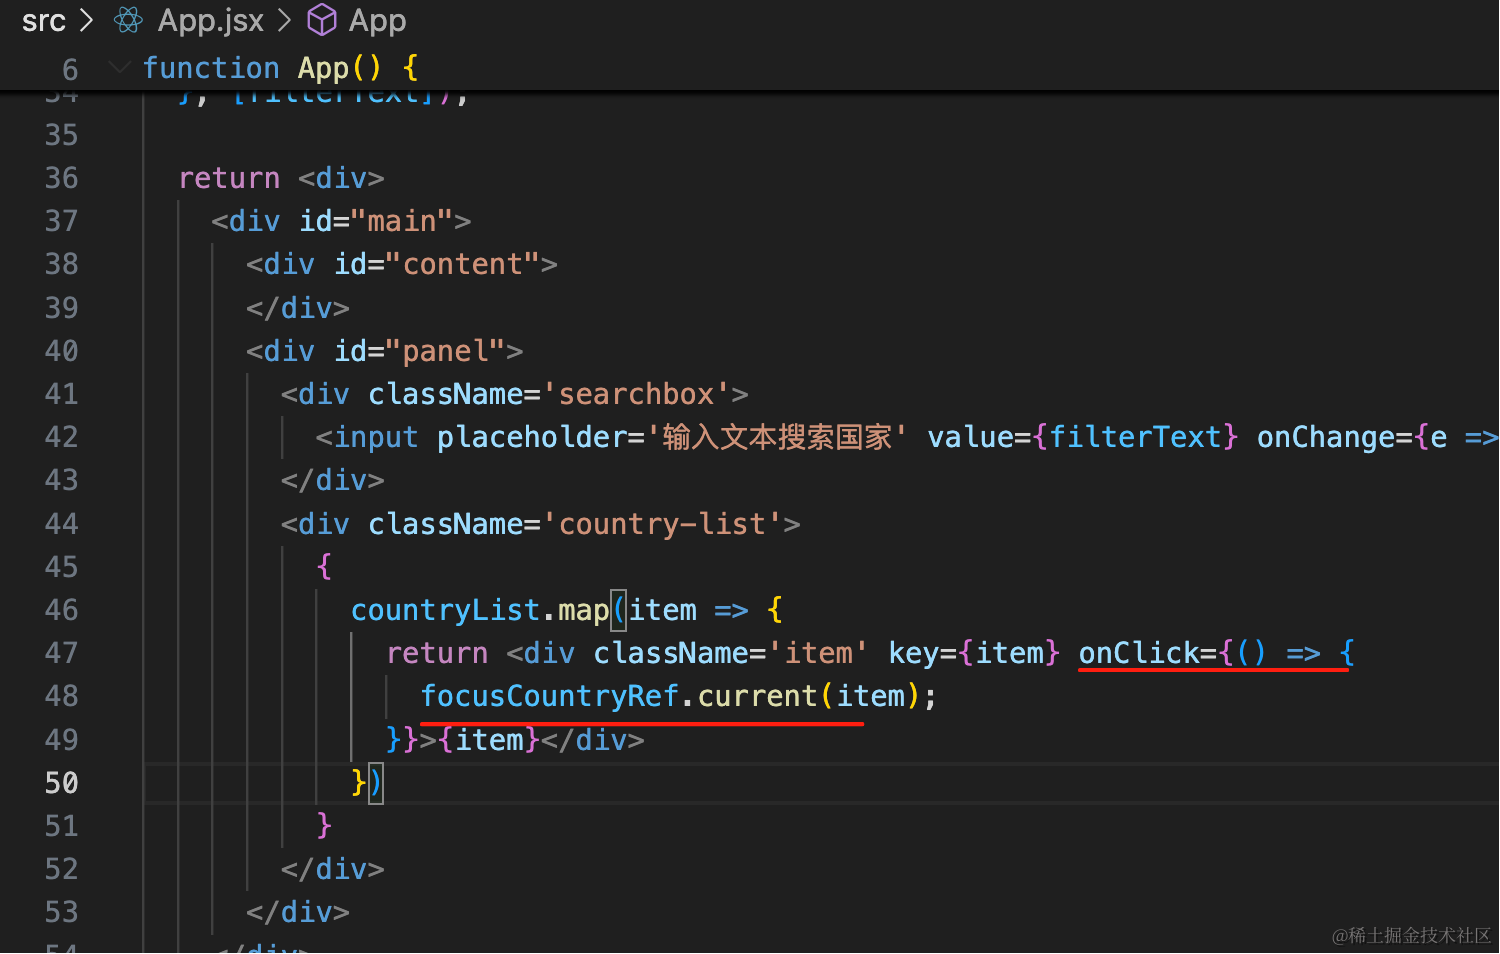Click '{item}' on line 49
Image resolution: width=1500 pixels, height=954 pixels.
pos(489,740)
